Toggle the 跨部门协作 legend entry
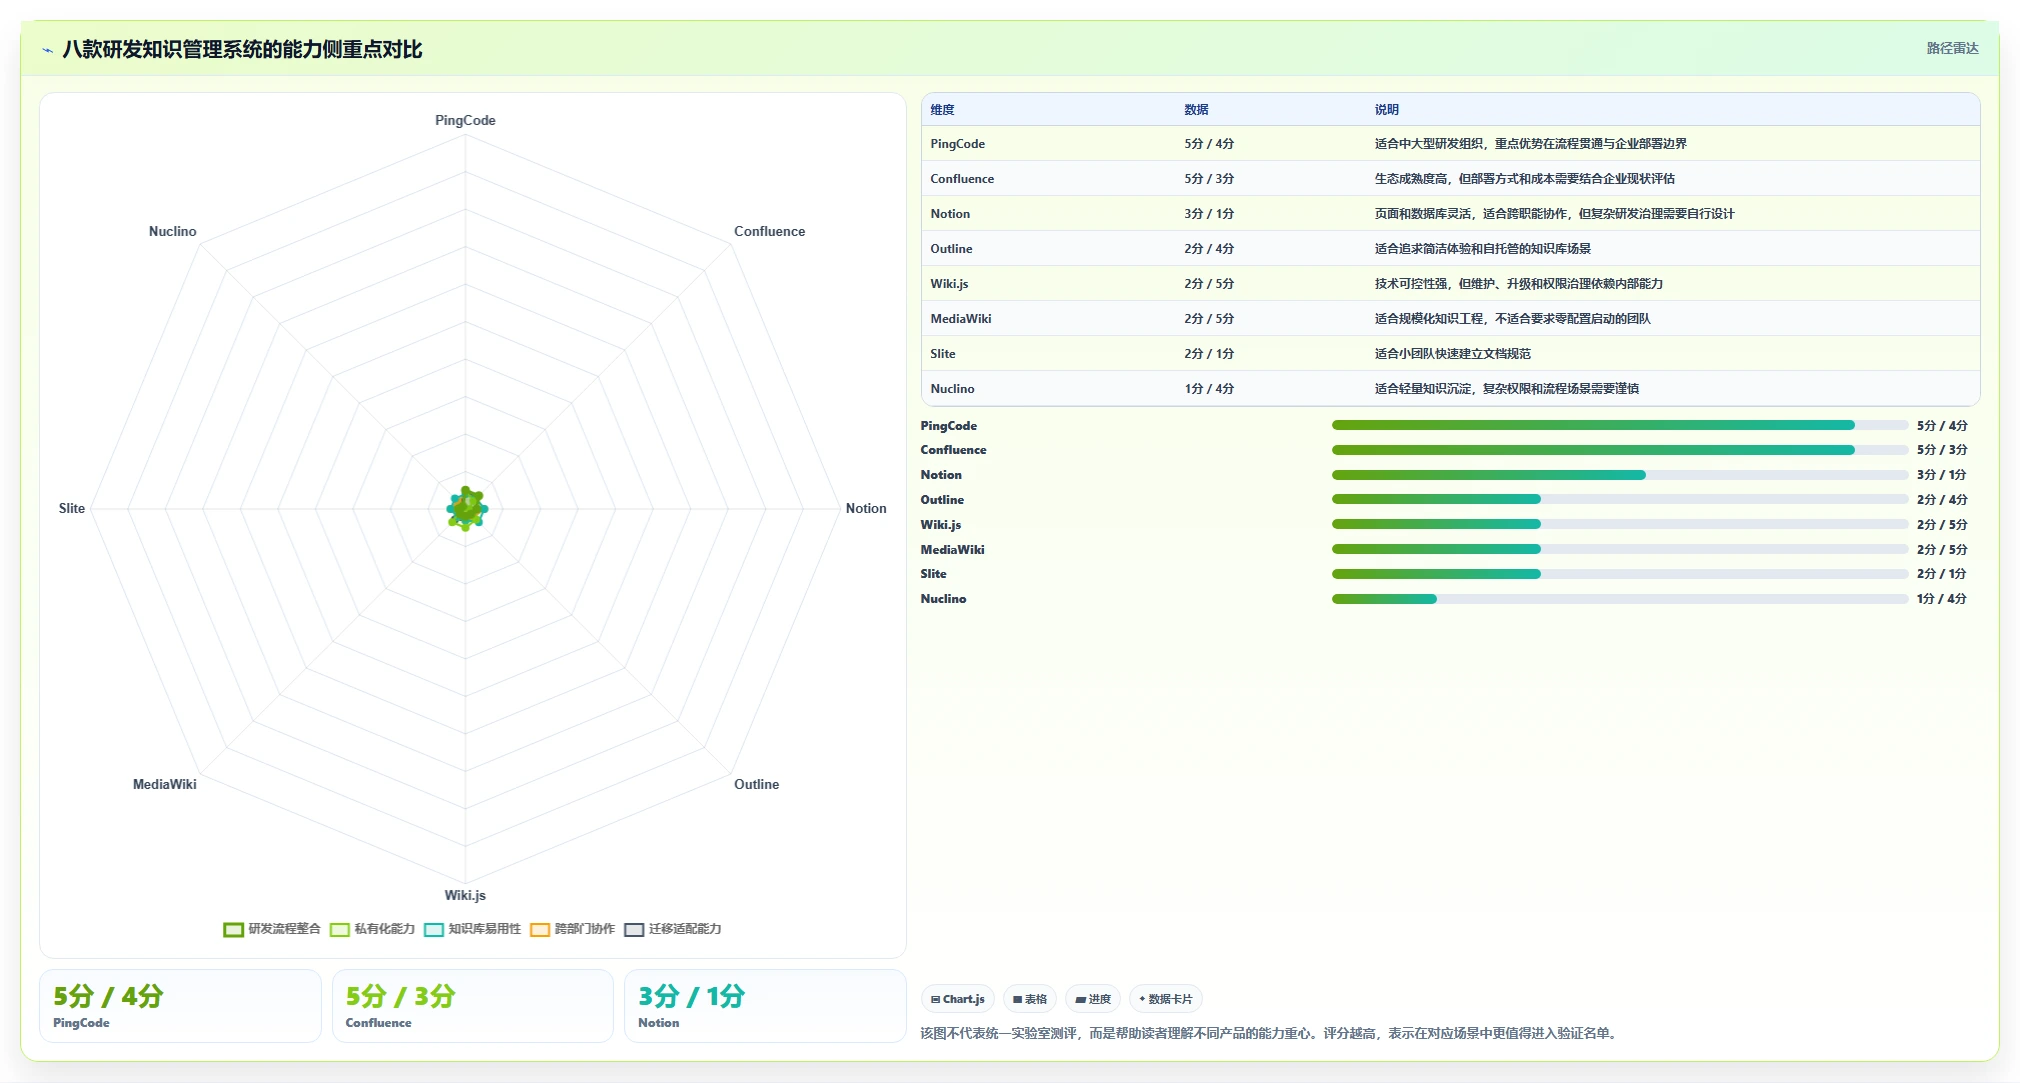Viewport: 2020px width, 1083px height. 573,929
